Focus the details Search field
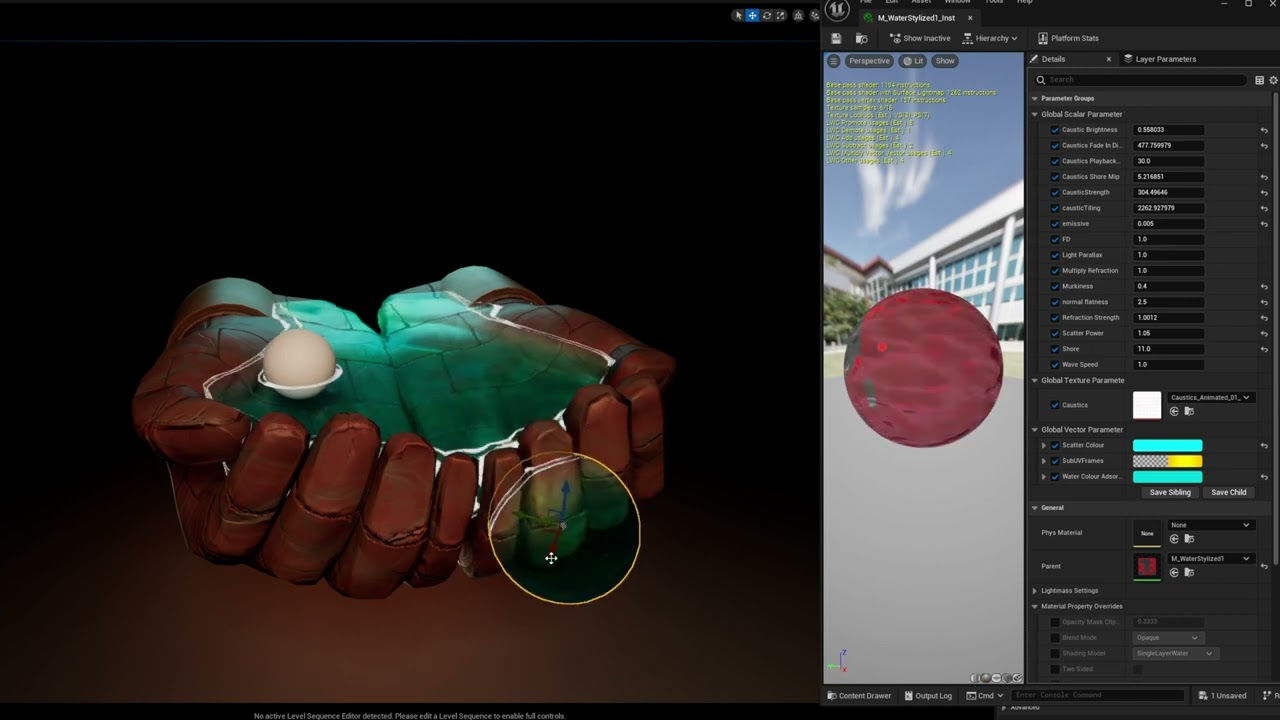This screenshot has height=720, width=1280. [1142, 80]
